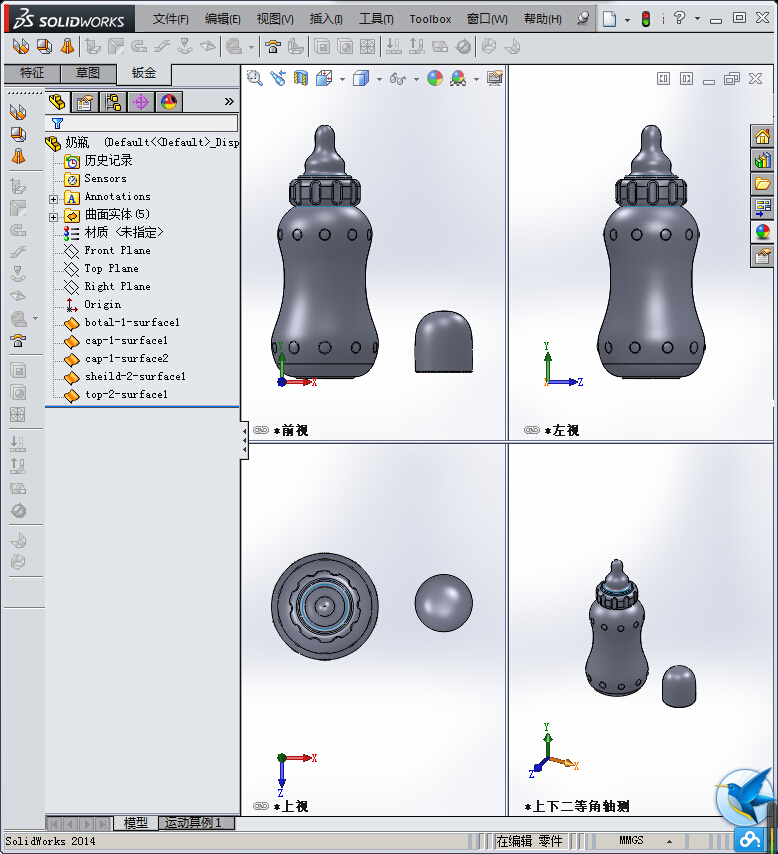Click the Rebuild traffic light icon

tap(646, 19)
